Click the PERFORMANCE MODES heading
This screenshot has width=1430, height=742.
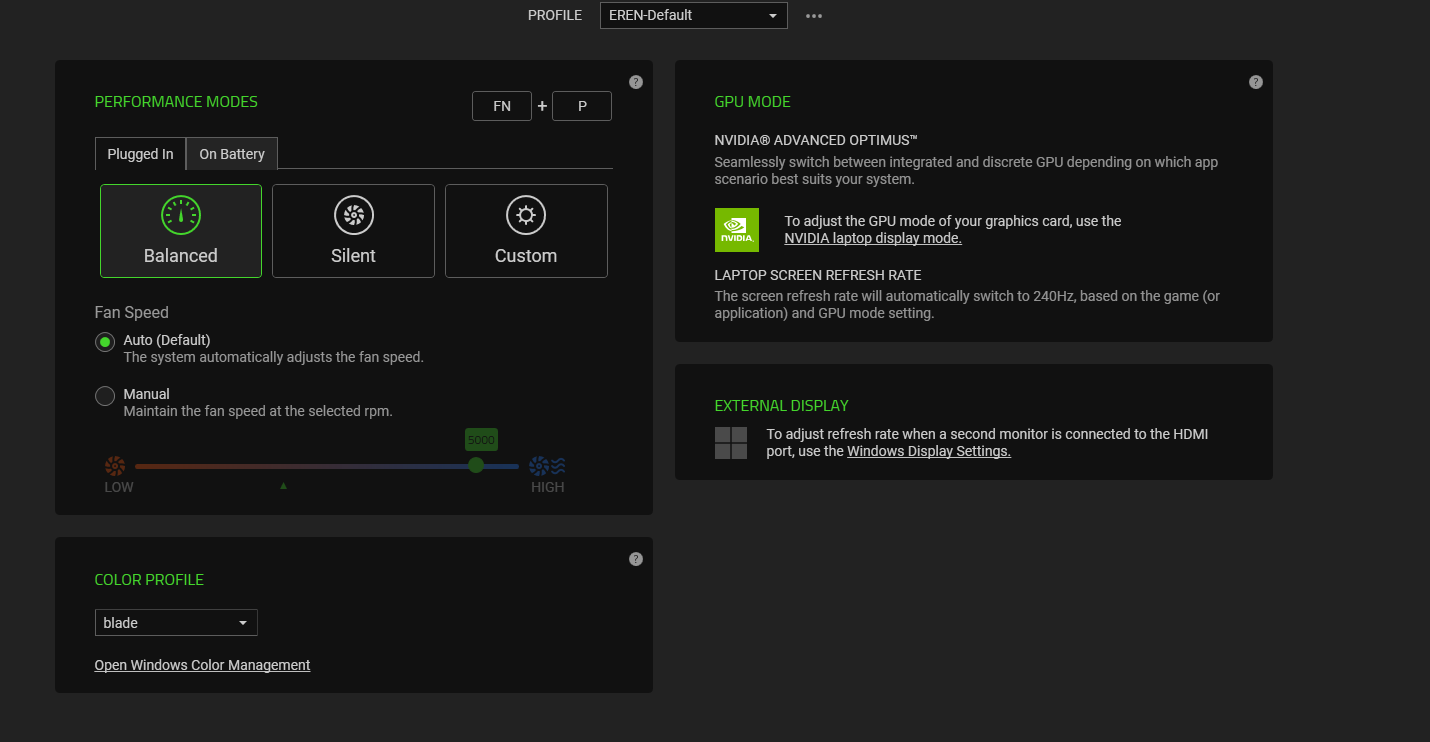pyautogui.click(x=176, y=102)
